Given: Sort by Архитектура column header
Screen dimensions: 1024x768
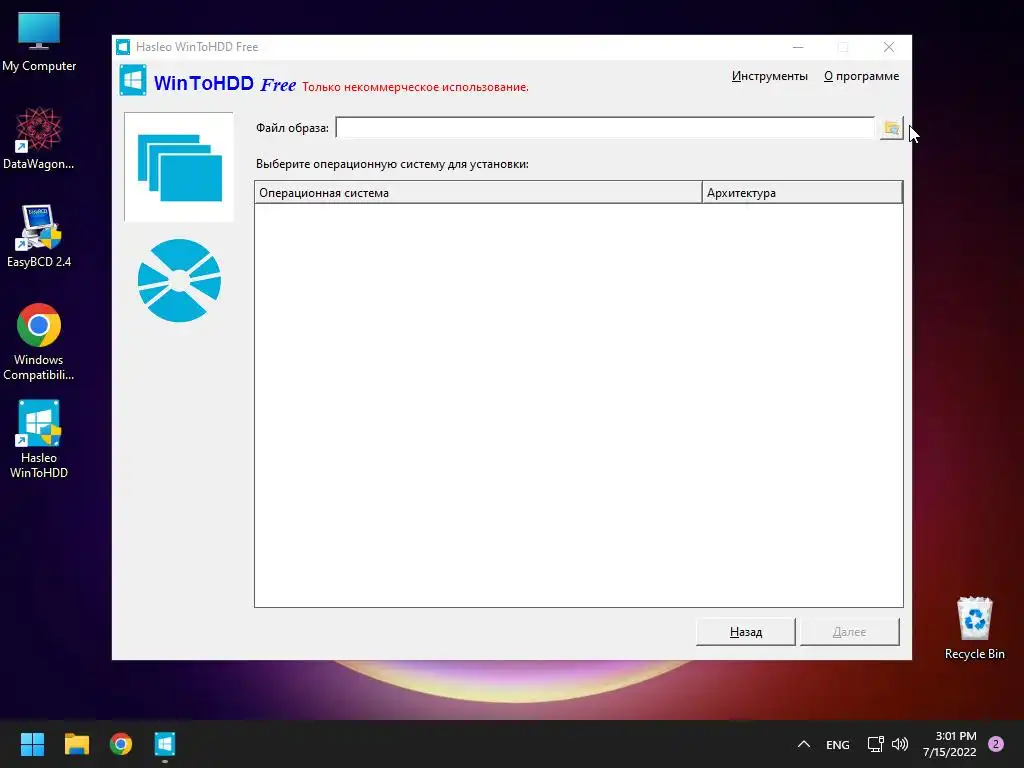Looking at the screenshot, I should (x=802, y=193).
